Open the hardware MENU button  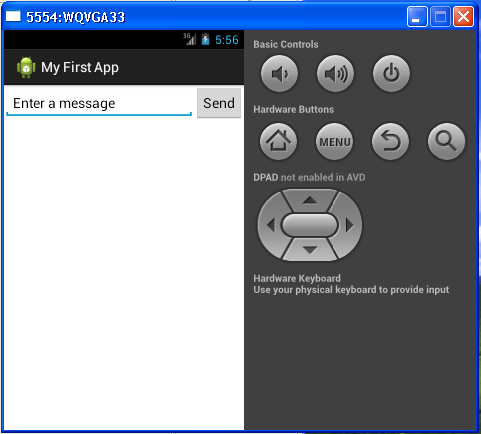334,142
